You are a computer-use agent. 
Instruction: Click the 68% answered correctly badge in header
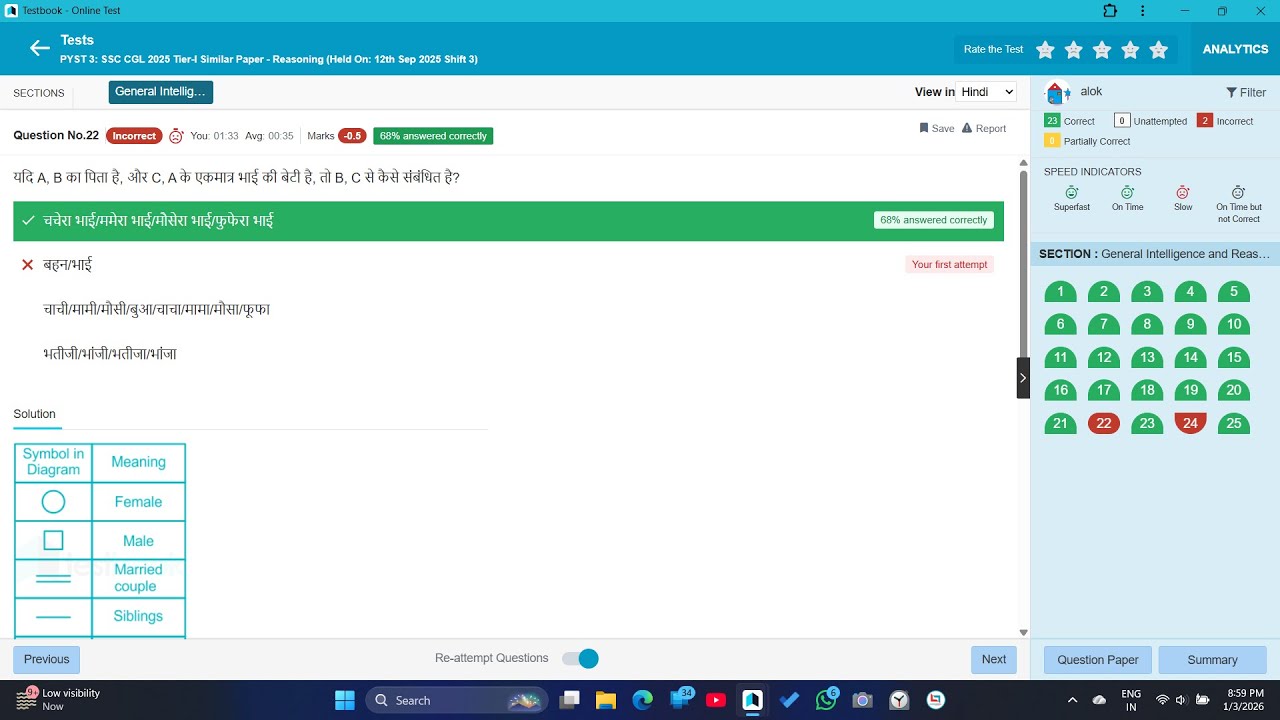click(433, 136)
